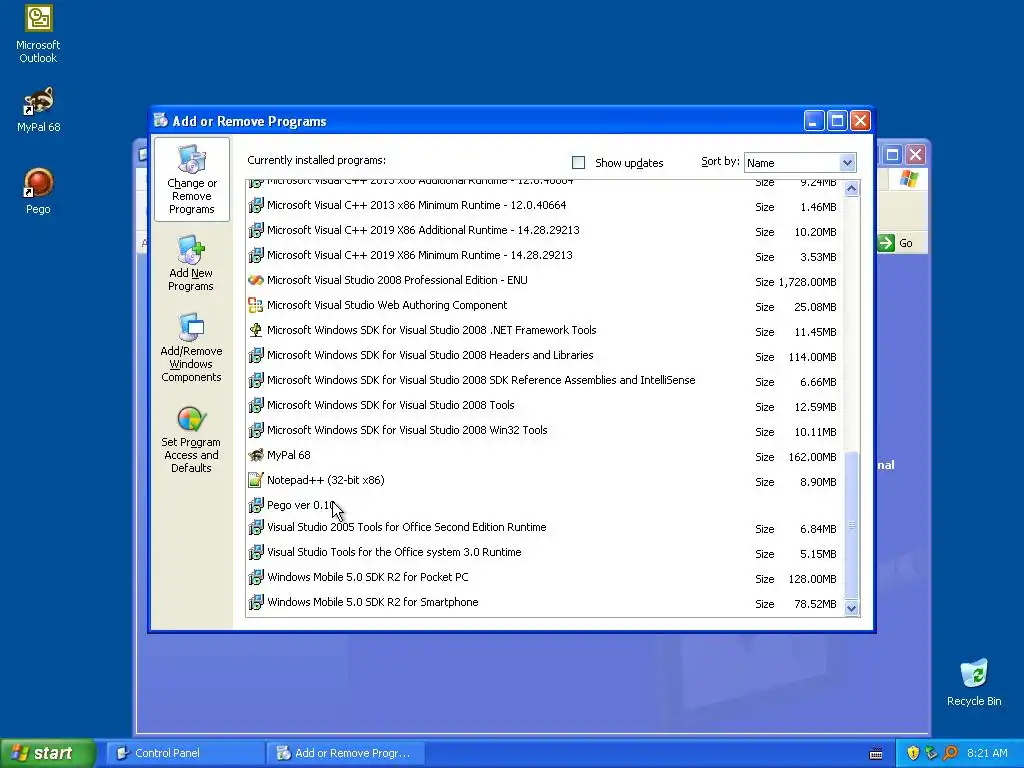1024x768 pixels.
Task: Click the 1,728.00MB size value
Action: tap(807, 282)
